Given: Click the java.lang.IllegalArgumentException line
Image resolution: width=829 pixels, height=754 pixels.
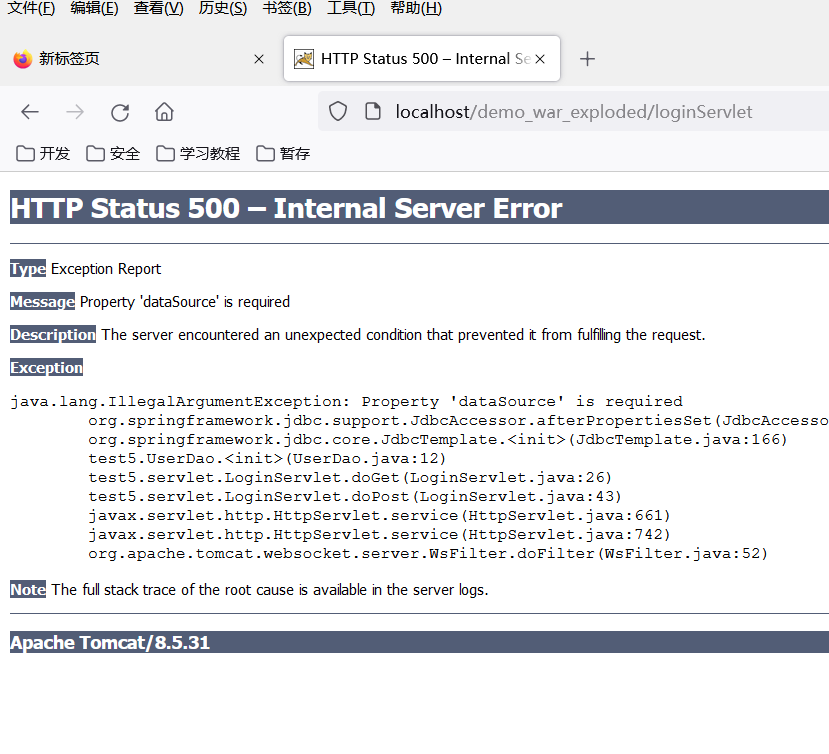Looking at the screenshot, I should pyautogui.click(x=346, y=401).
